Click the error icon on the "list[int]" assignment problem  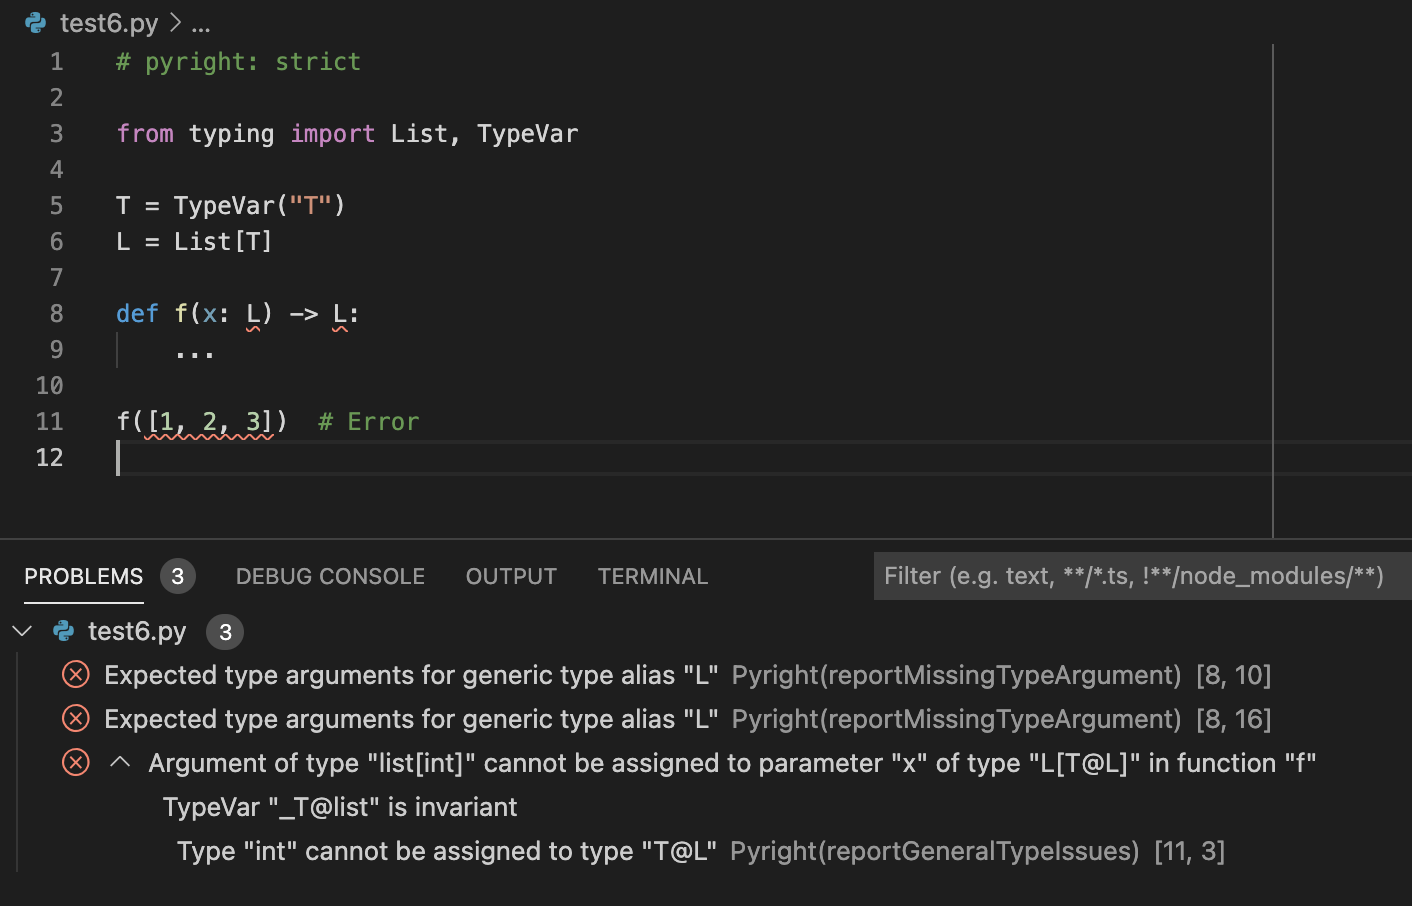pyautogui.click(x=75, y=762)
